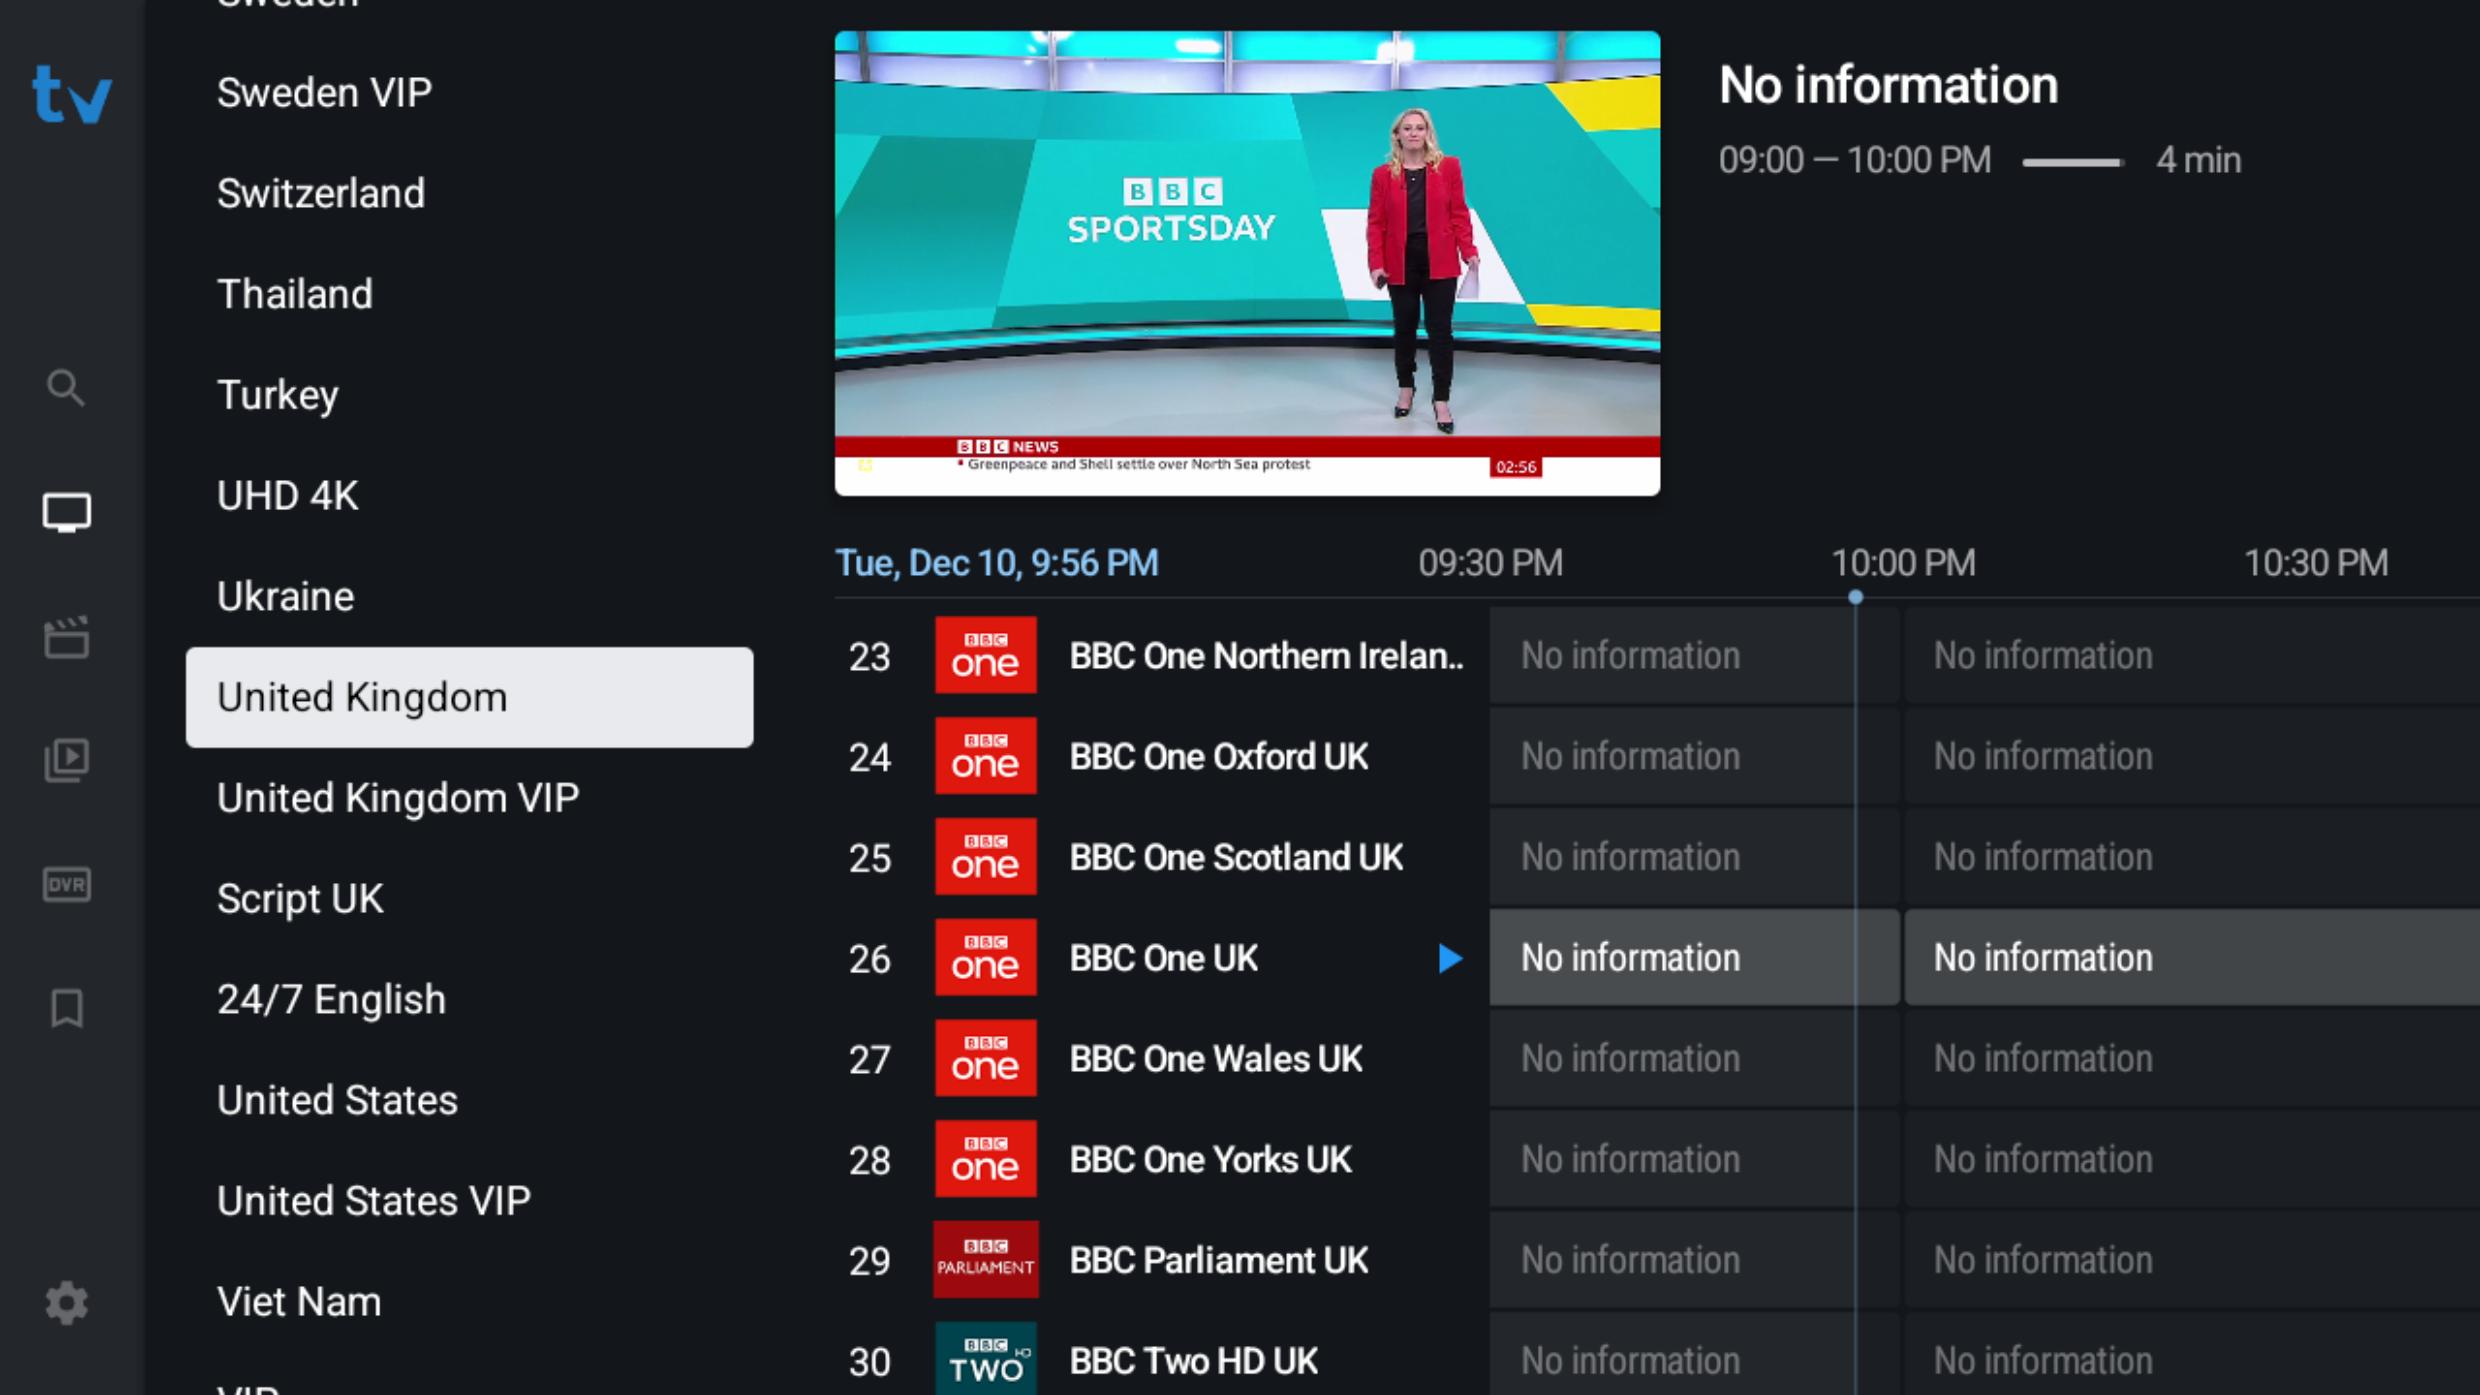Select the Ukraine category
Image resolution: width=2480 pixels, height=1395 pixels.
tap(469, 597)
